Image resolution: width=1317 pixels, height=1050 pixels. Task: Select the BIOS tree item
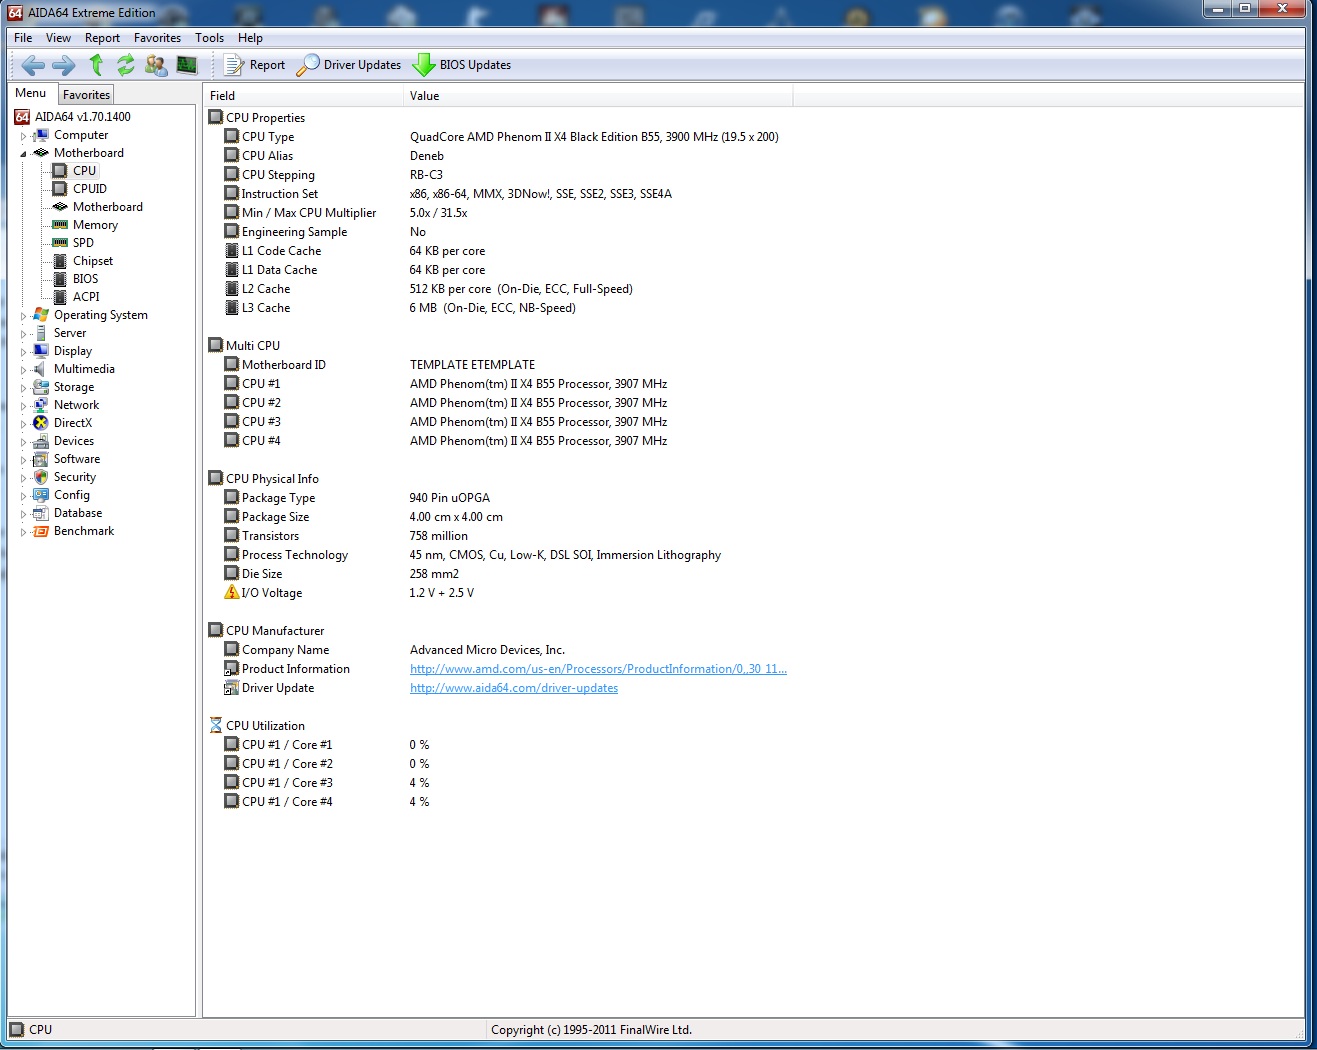click(76, 279)
